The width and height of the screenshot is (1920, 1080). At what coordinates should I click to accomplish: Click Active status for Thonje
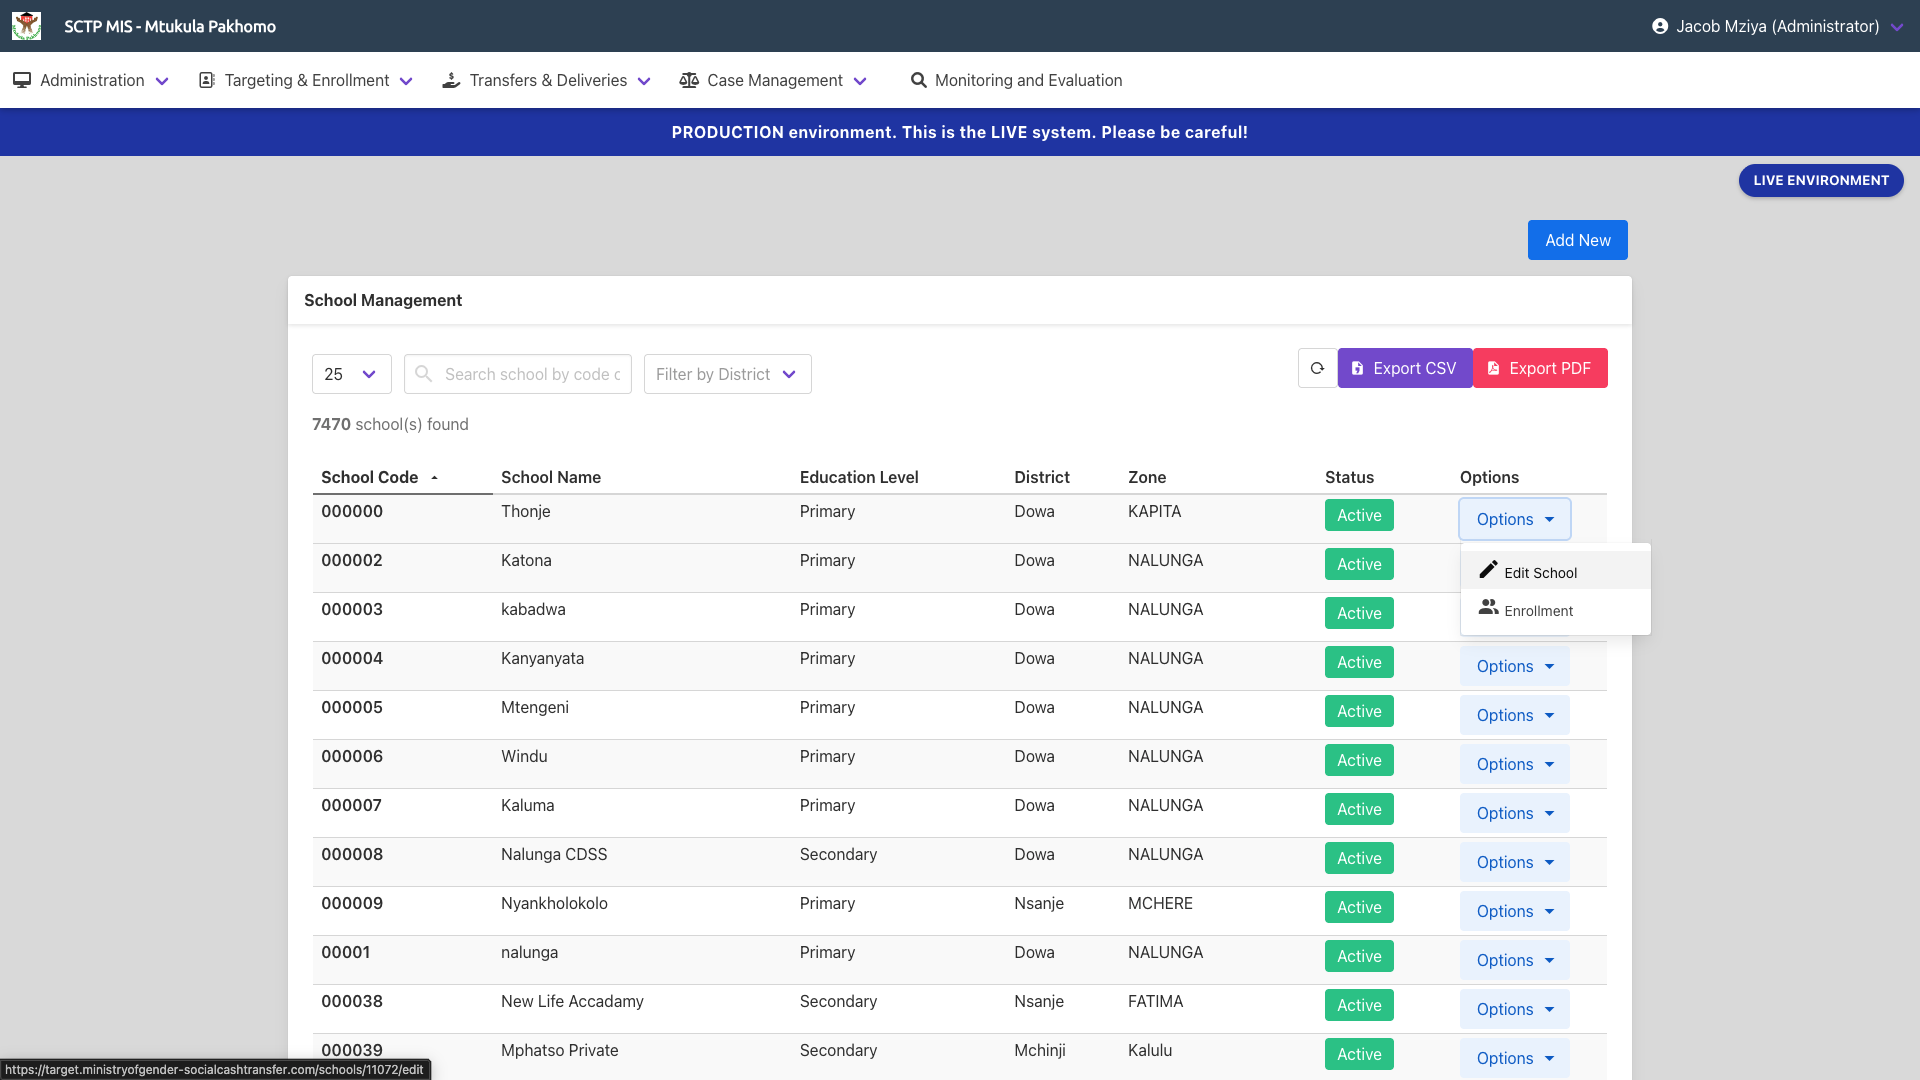pyautogui.click(x=1359, y=515)
